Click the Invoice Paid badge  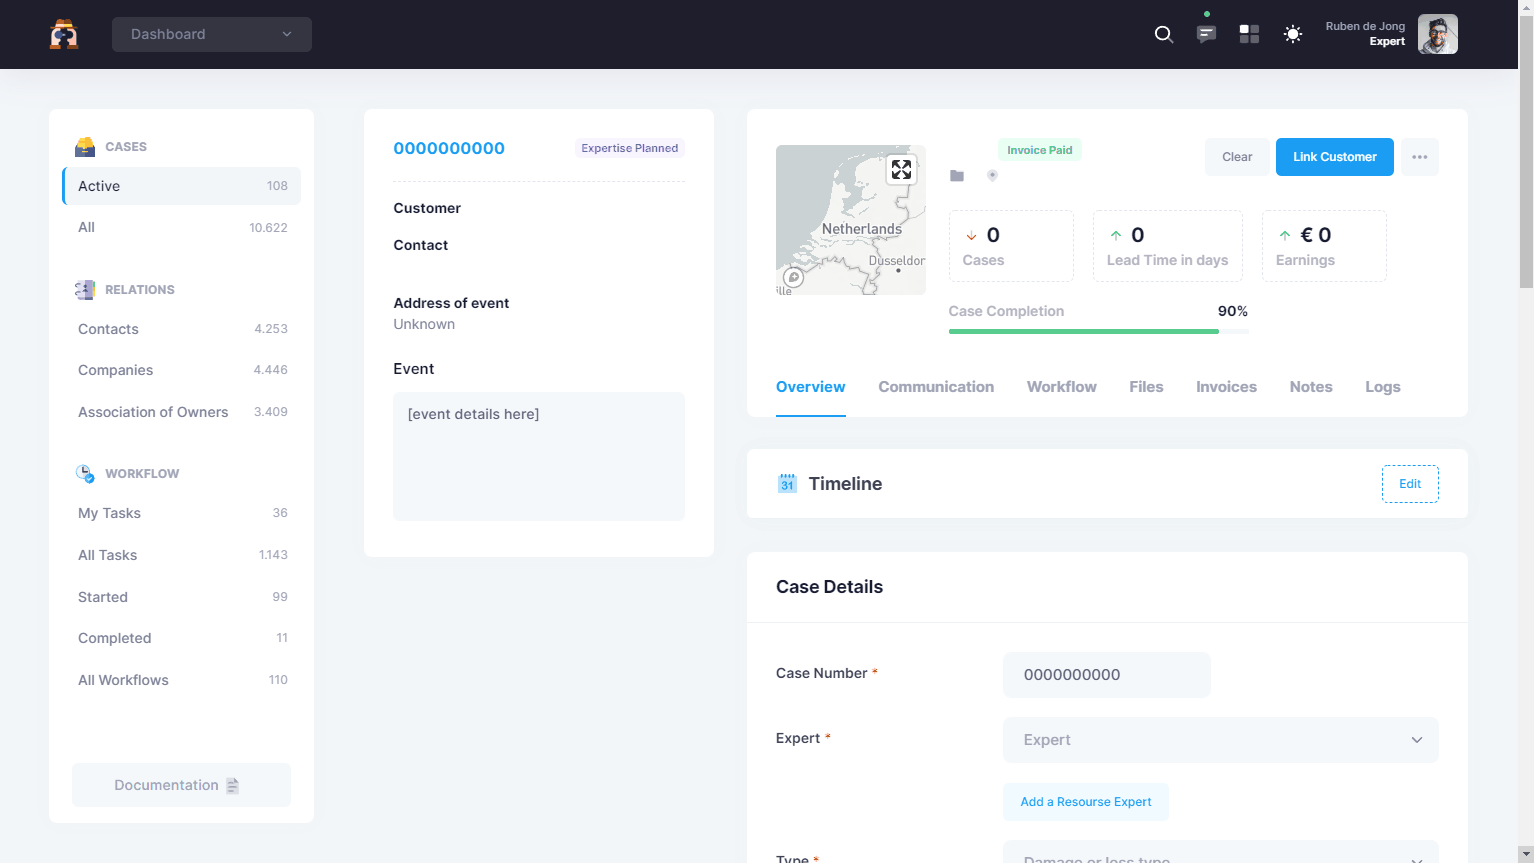(x=1039, y=150)
